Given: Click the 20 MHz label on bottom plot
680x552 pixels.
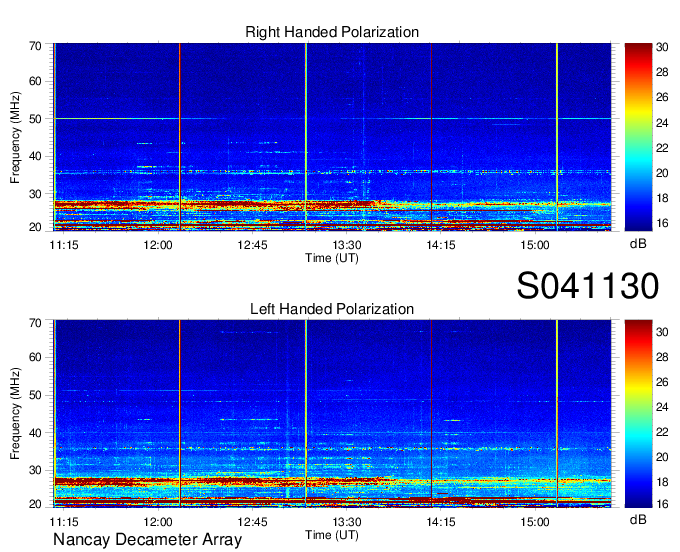Looking at the screenshot, I should tap(35, 504).
